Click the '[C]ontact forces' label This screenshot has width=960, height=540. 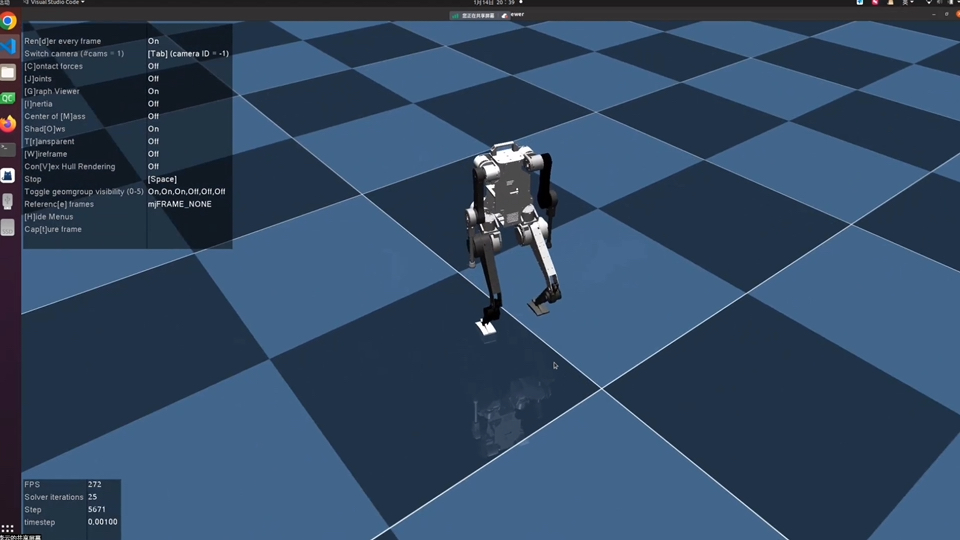pos(53,66)
